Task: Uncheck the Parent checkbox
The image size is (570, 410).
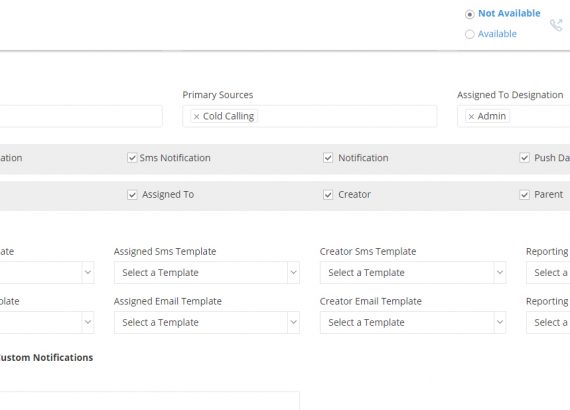Action: (524, 195)
